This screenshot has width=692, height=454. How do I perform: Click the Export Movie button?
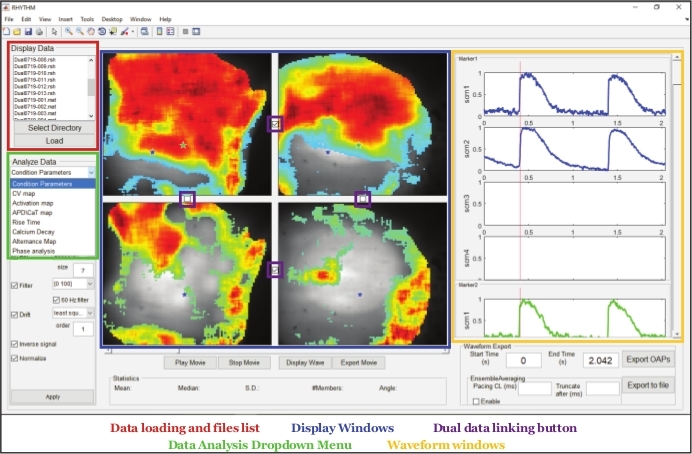(x=359, y=363)
